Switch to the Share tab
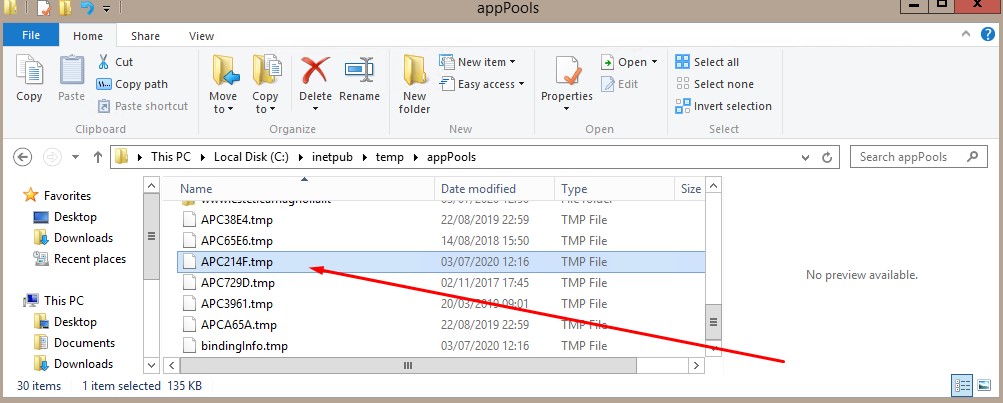The height and width of the screenshot is (403, 1003). coord(145,36)
